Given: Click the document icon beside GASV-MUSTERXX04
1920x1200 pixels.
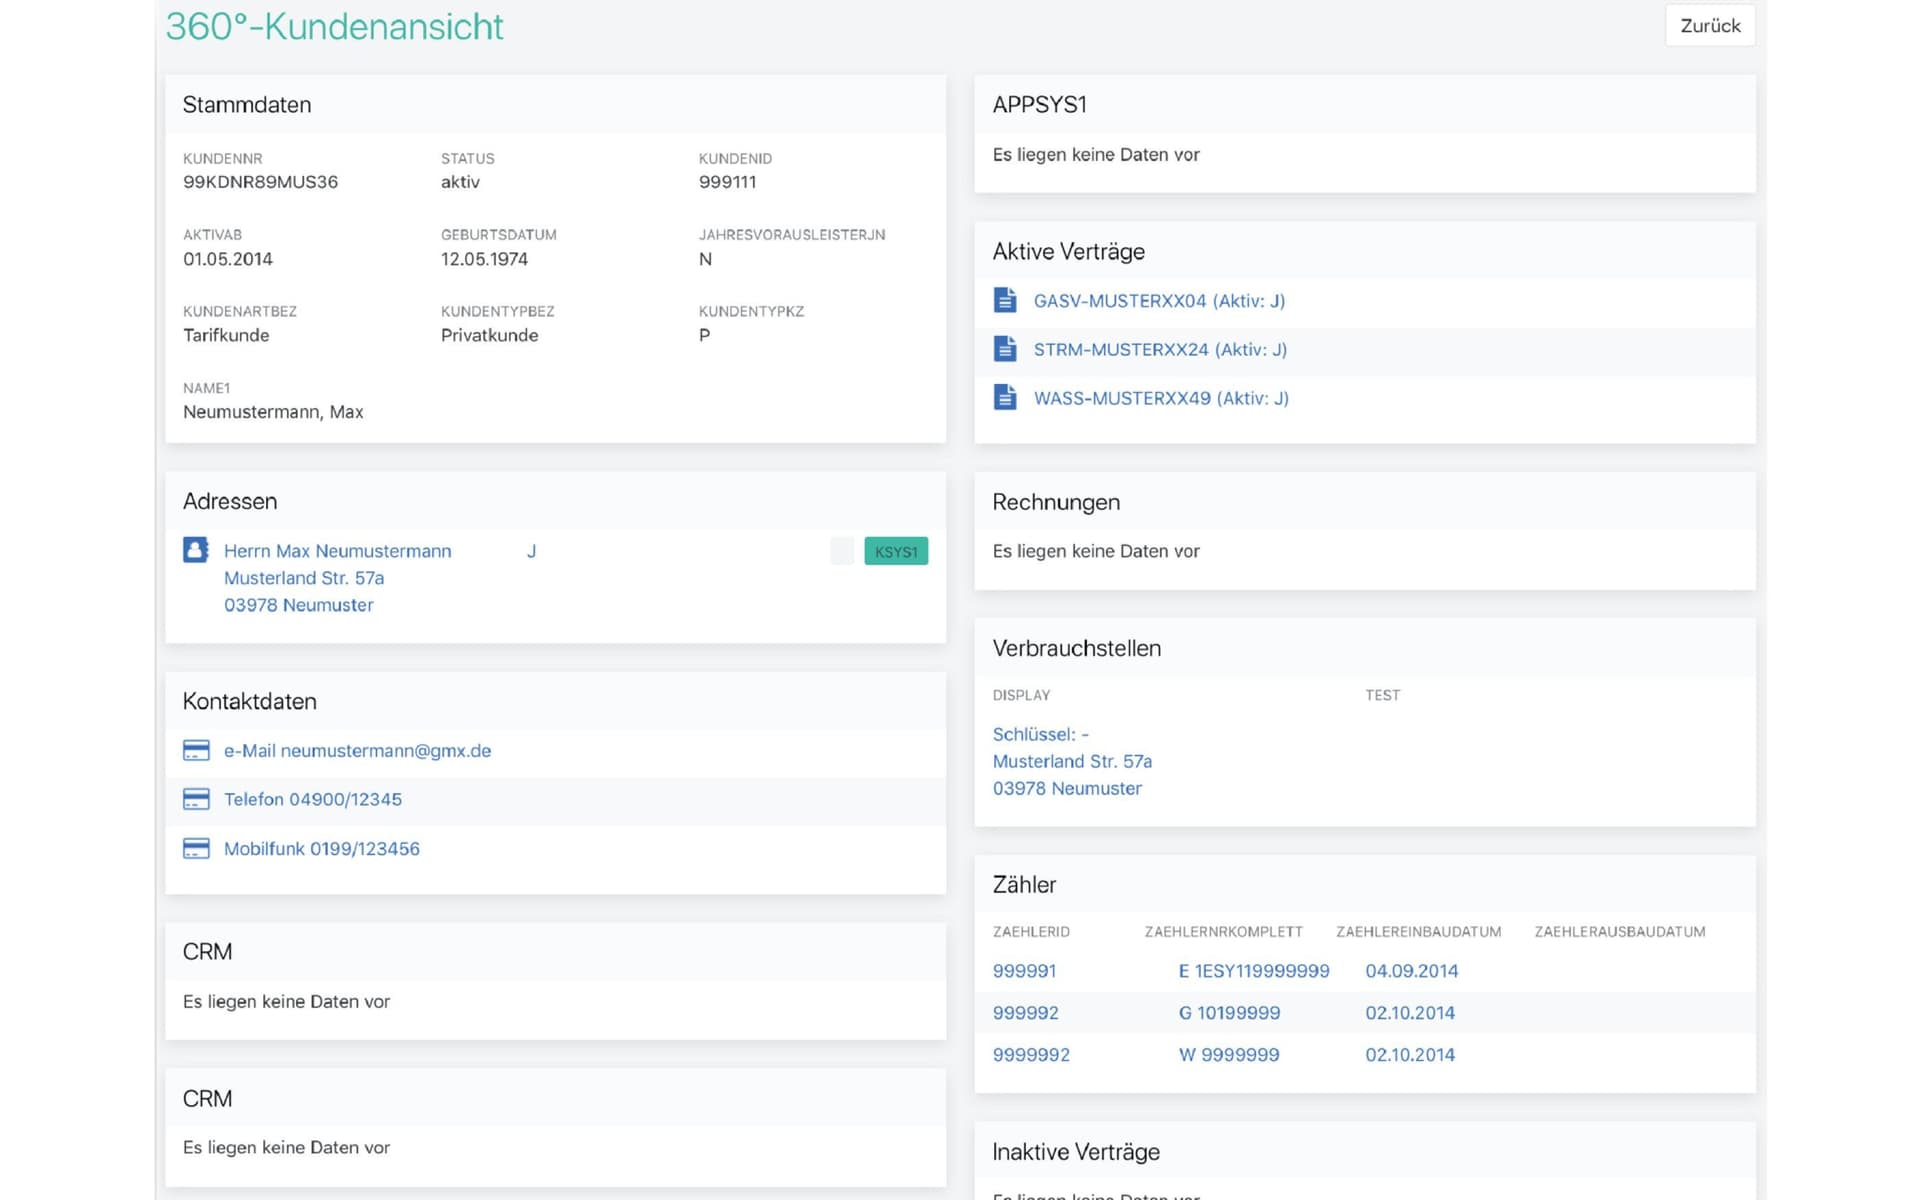Looking at the screenshot, I should coord(1004,300).
